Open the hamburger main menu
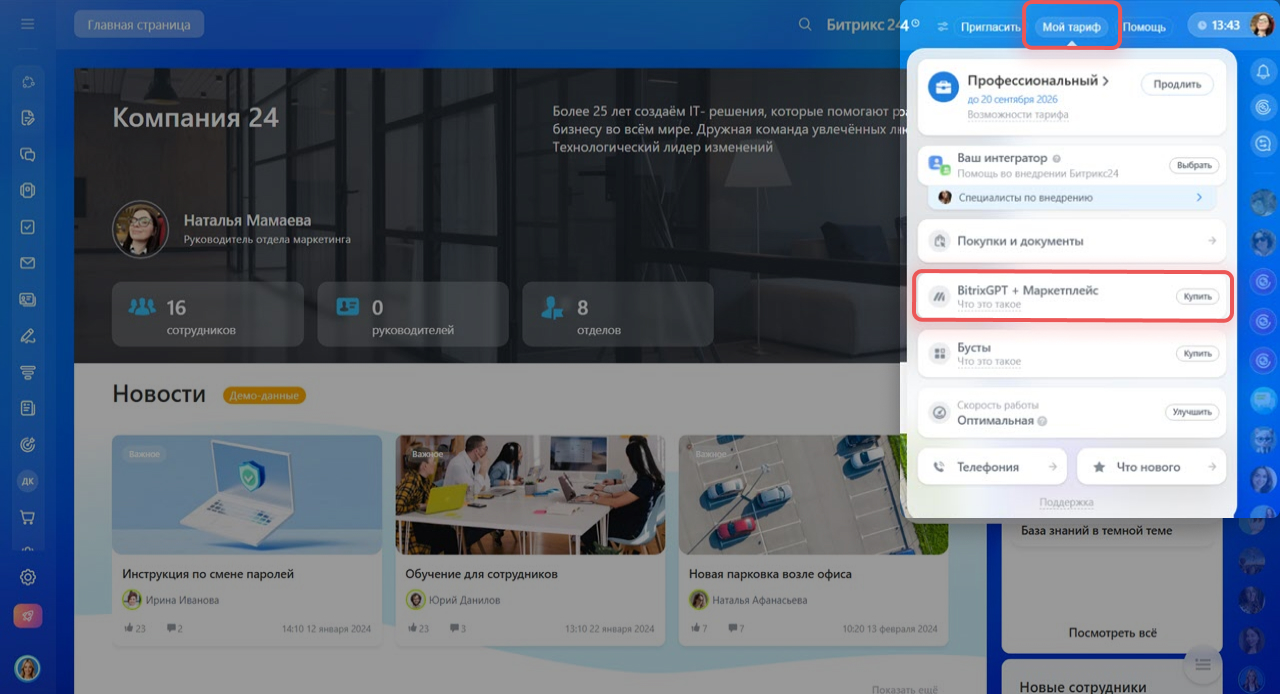The image size is (1280, 694). (28, 24)
